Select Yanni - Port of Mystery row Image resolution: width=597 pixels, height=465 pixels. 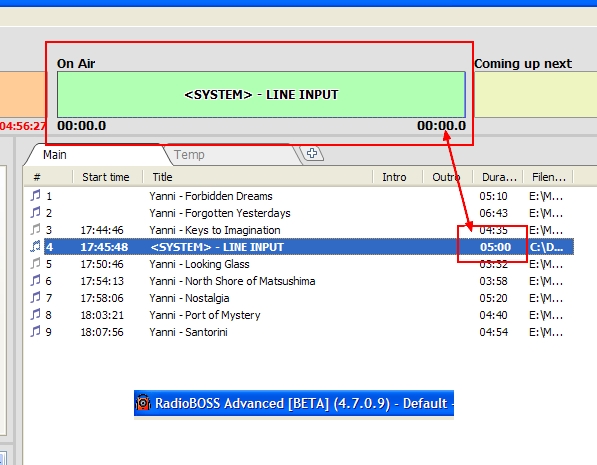299,315
